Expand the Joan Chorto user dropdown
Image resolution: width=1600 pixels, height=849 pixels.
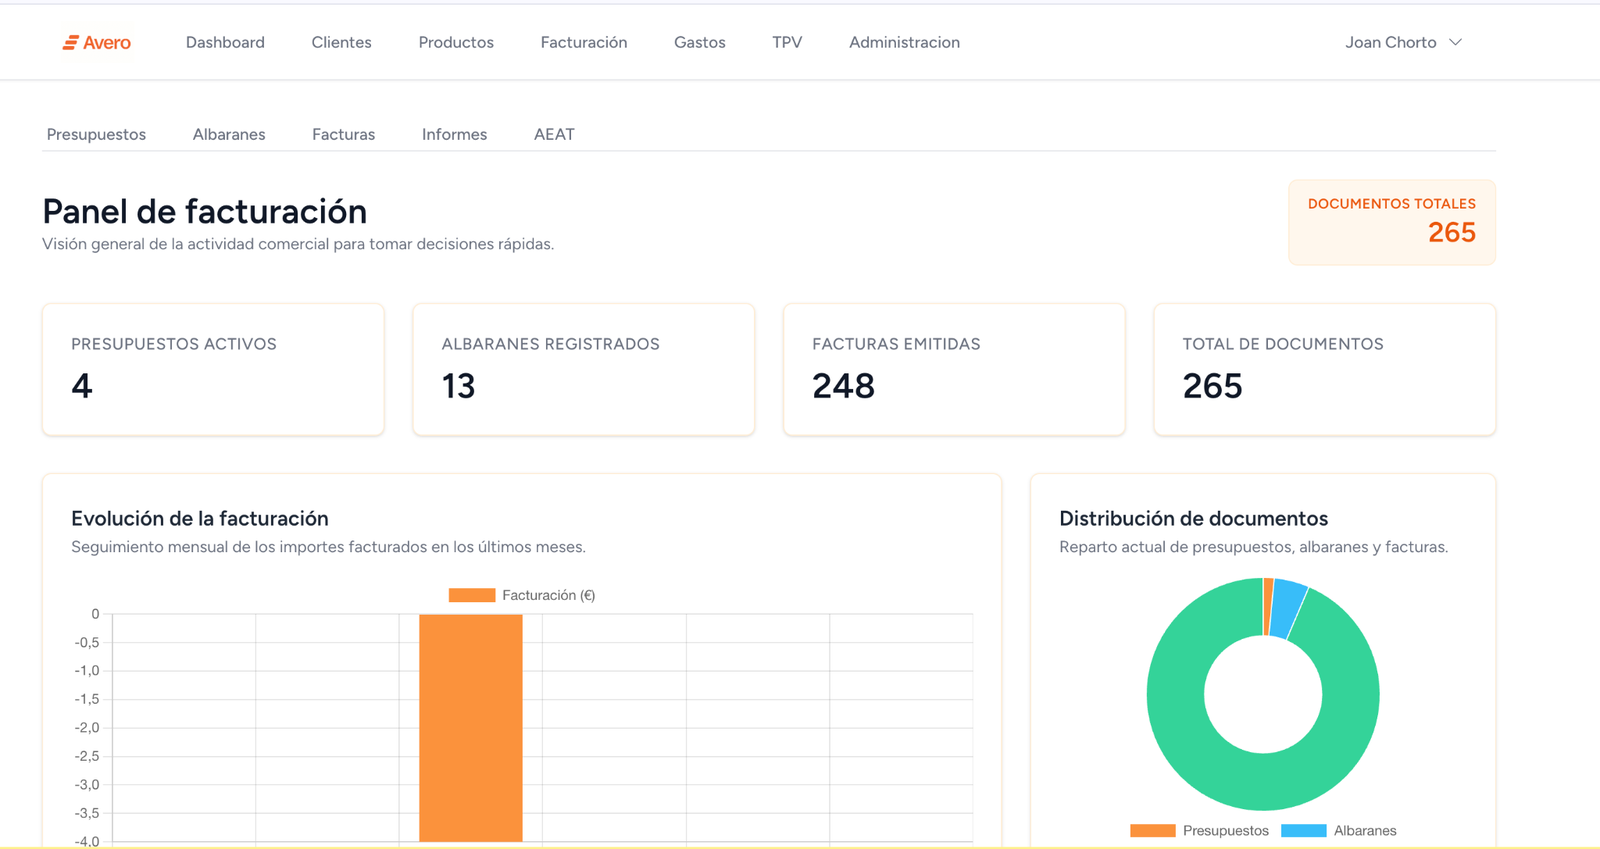click(x=1403, y=42)
